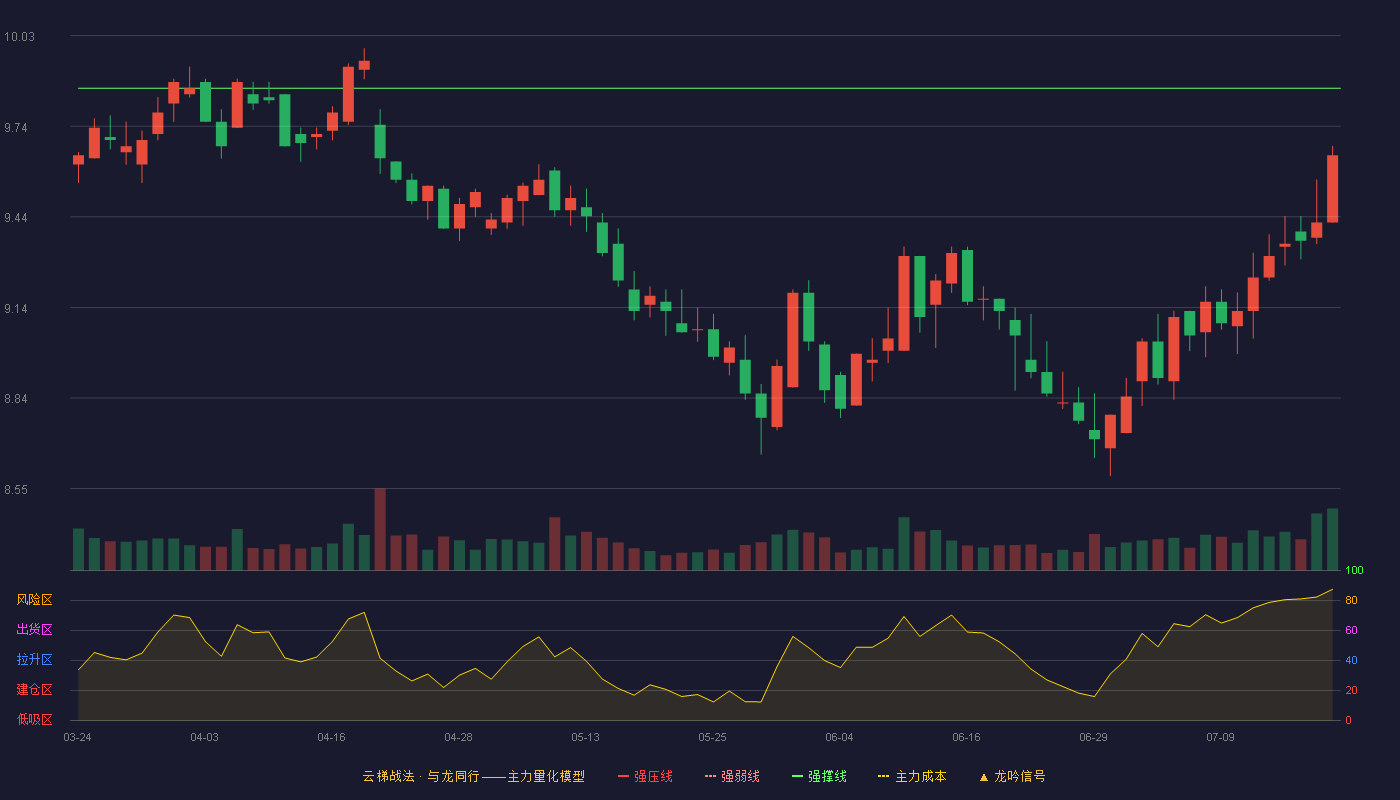Click the 04-28 date label
Screen dimensions: 1400x800
pos(458,737)
